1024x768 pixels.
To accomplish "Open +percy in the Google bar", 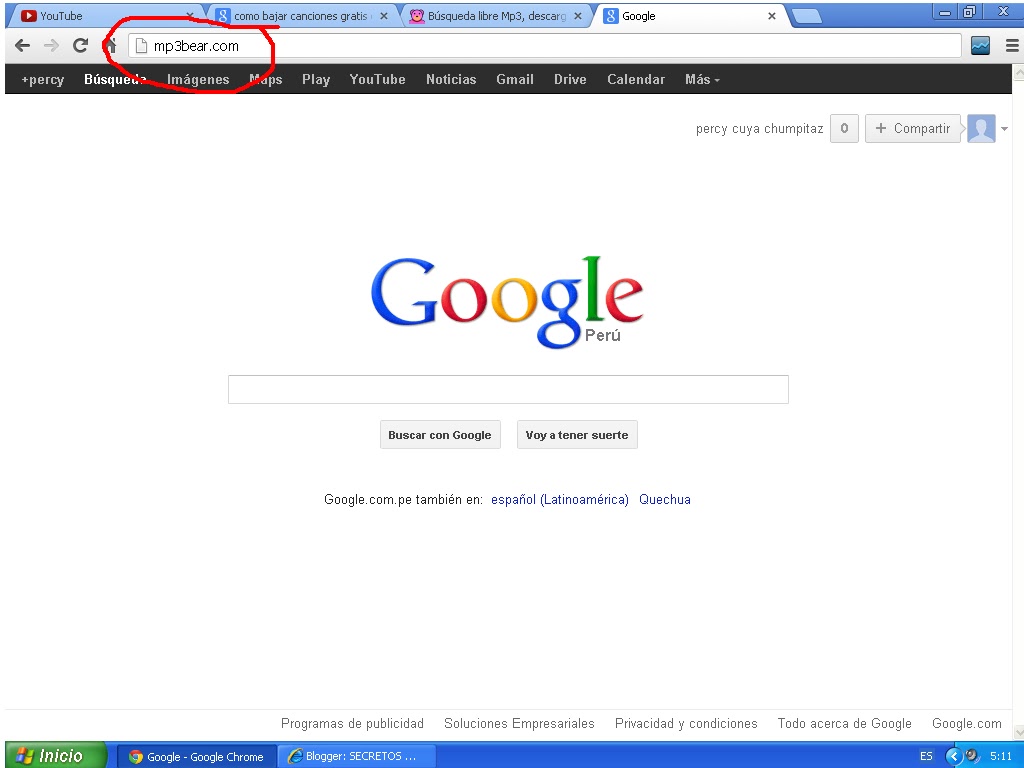I will [42, 80].
